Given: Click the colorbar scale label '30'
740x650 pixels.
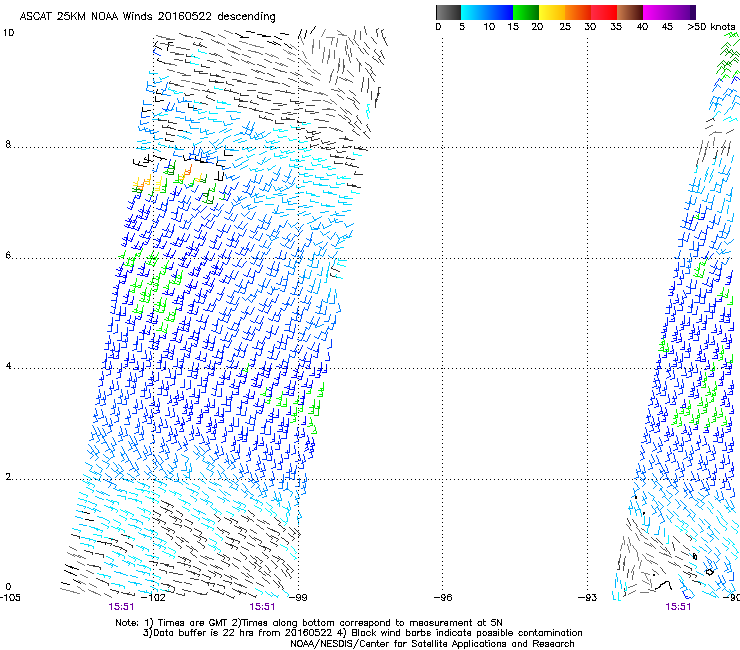Looking at the screenshot, I should pos(590,27).
